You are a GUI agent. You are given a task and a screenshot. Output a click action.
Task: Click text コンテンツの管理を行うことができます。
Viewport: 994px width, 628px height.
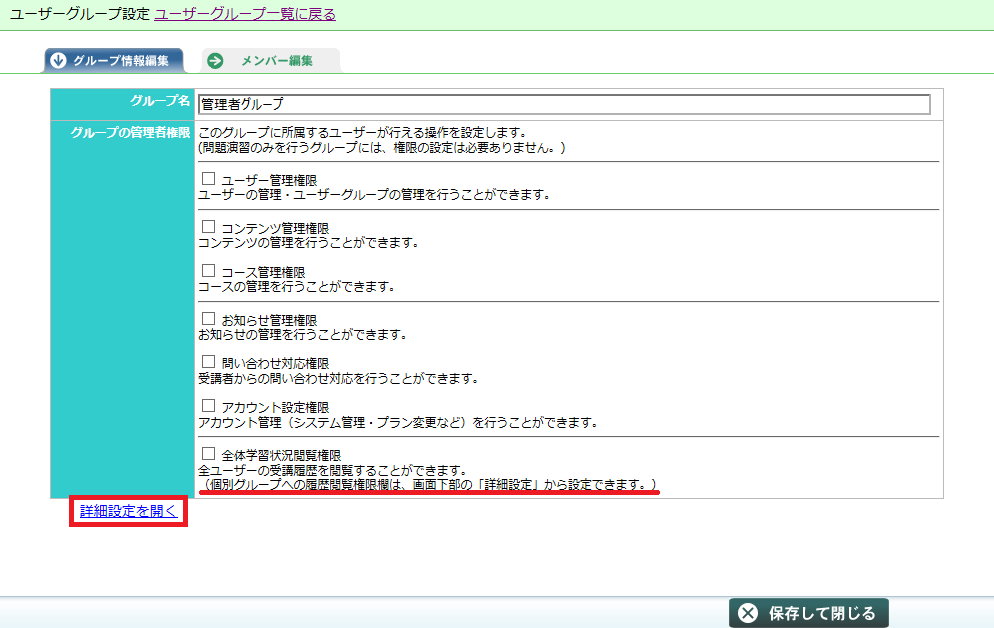pos(309,242)
